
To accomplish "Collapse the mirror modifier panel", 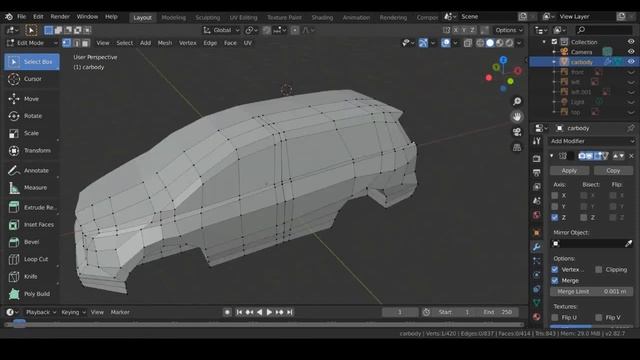I will point(552,156).
